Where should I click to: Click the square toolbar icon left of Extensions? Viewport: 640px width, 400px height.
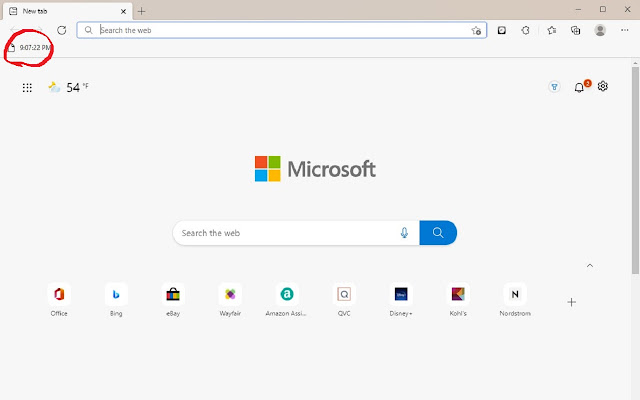[x=502, y=30]
